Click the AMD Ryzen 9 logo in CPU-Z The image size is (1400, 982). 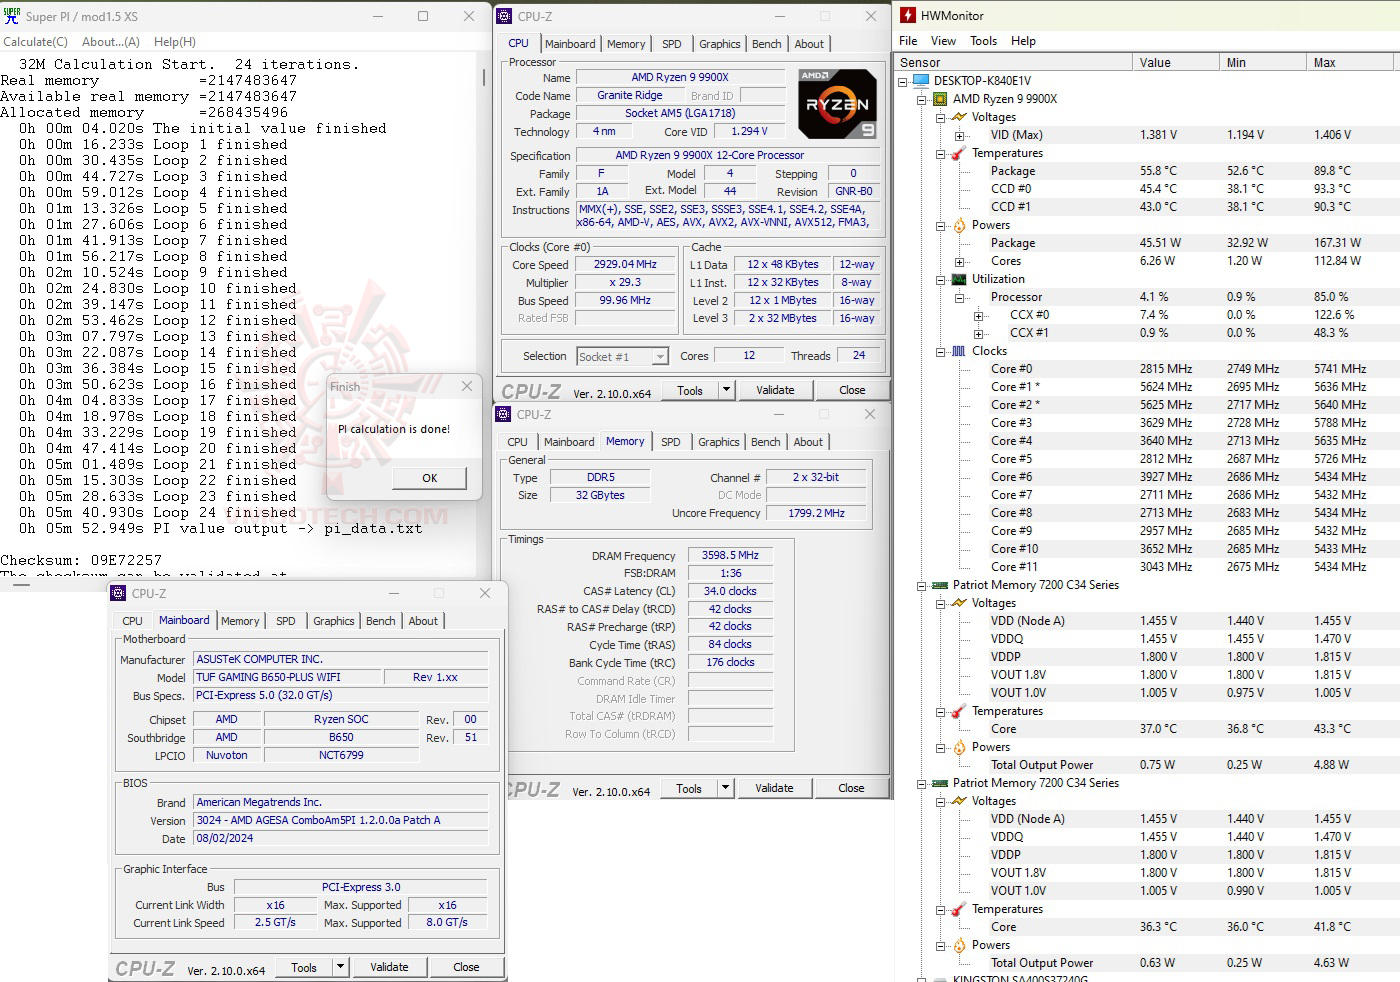(837, 103)
